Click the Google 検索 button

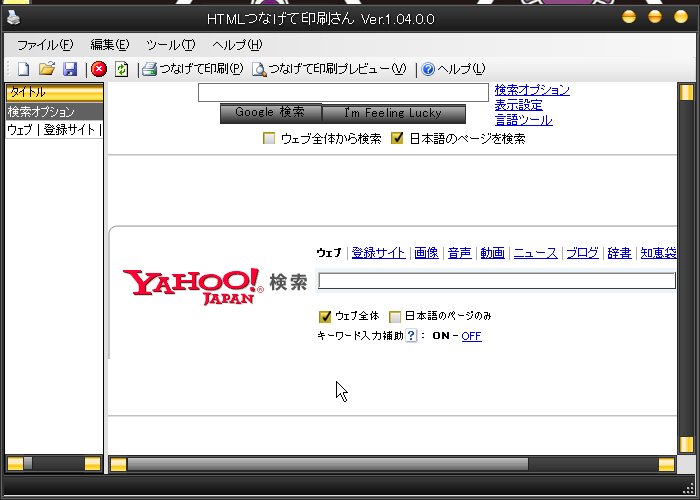[x=271, y=113]
